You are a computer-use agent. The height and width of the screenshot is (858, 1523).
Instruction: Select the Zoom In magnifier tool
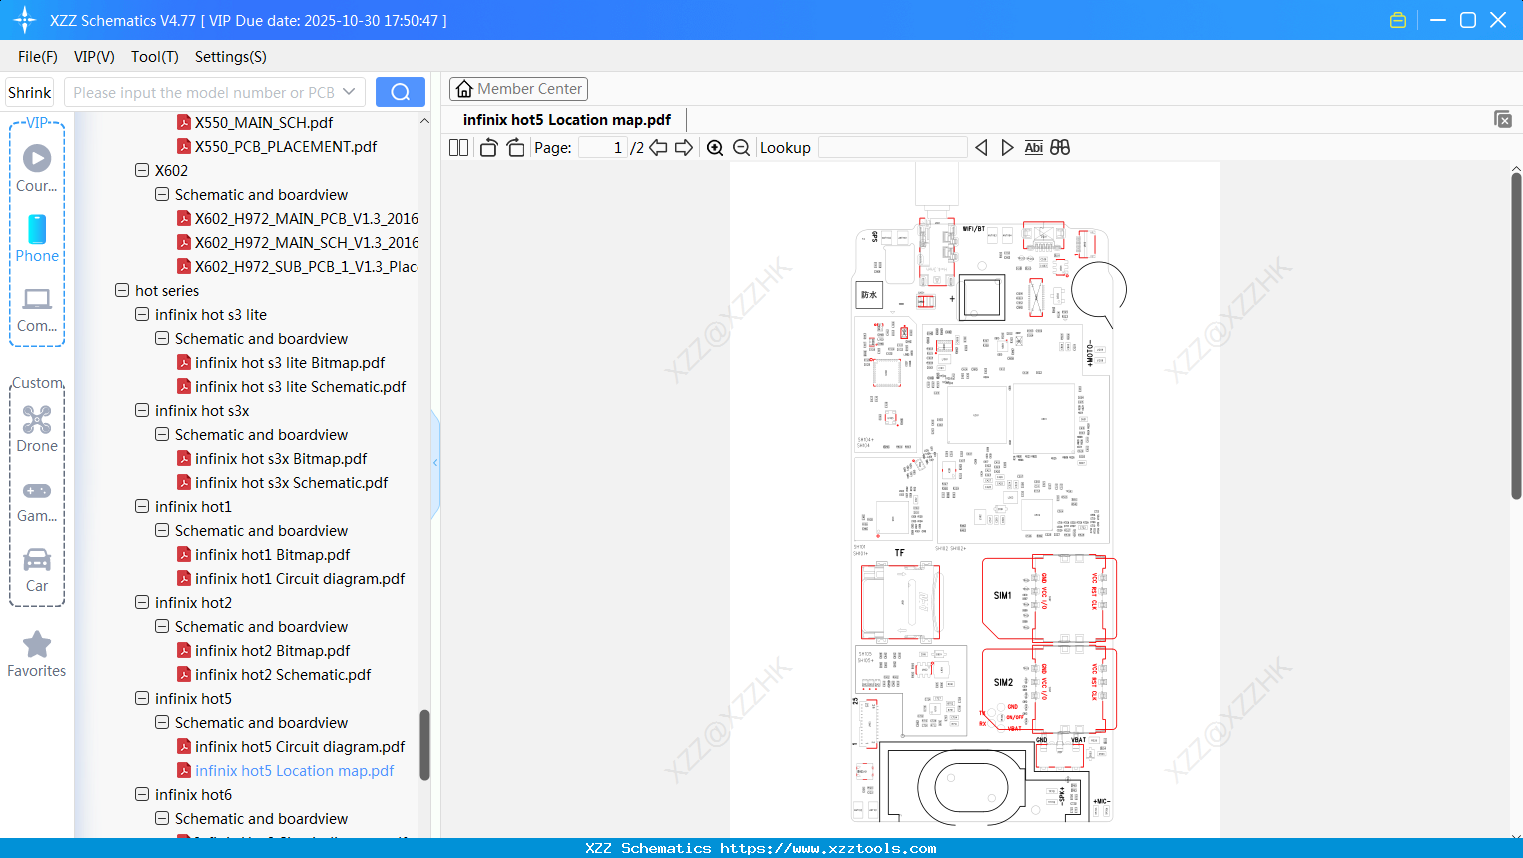click(715, 147)
